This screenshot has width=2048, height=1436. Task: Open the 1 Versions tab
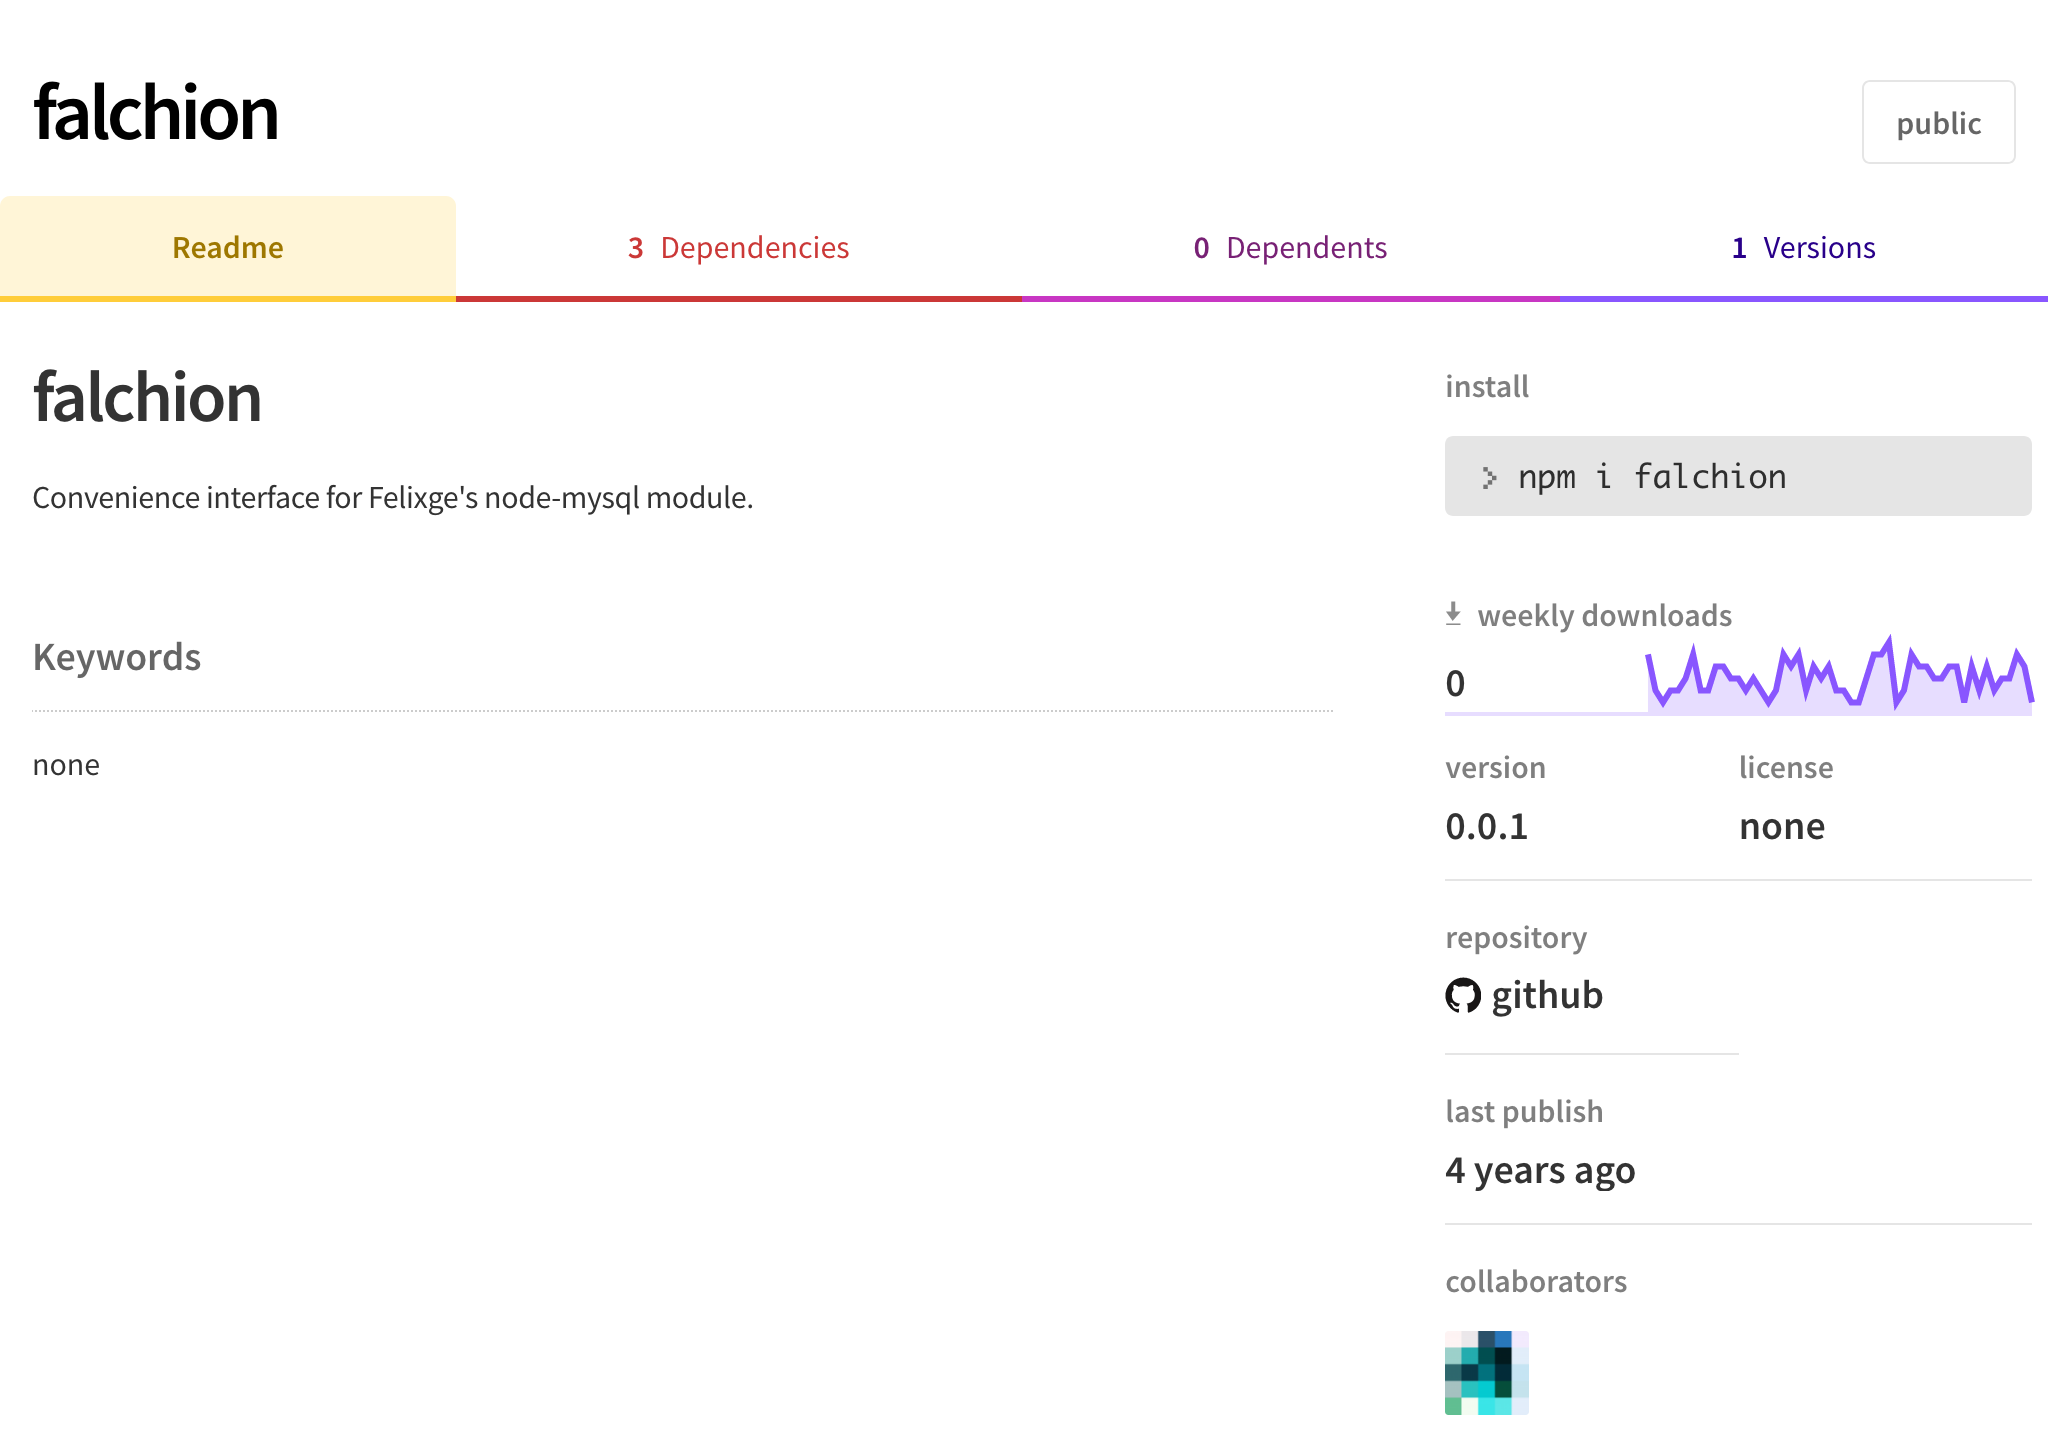[1803, 247]
